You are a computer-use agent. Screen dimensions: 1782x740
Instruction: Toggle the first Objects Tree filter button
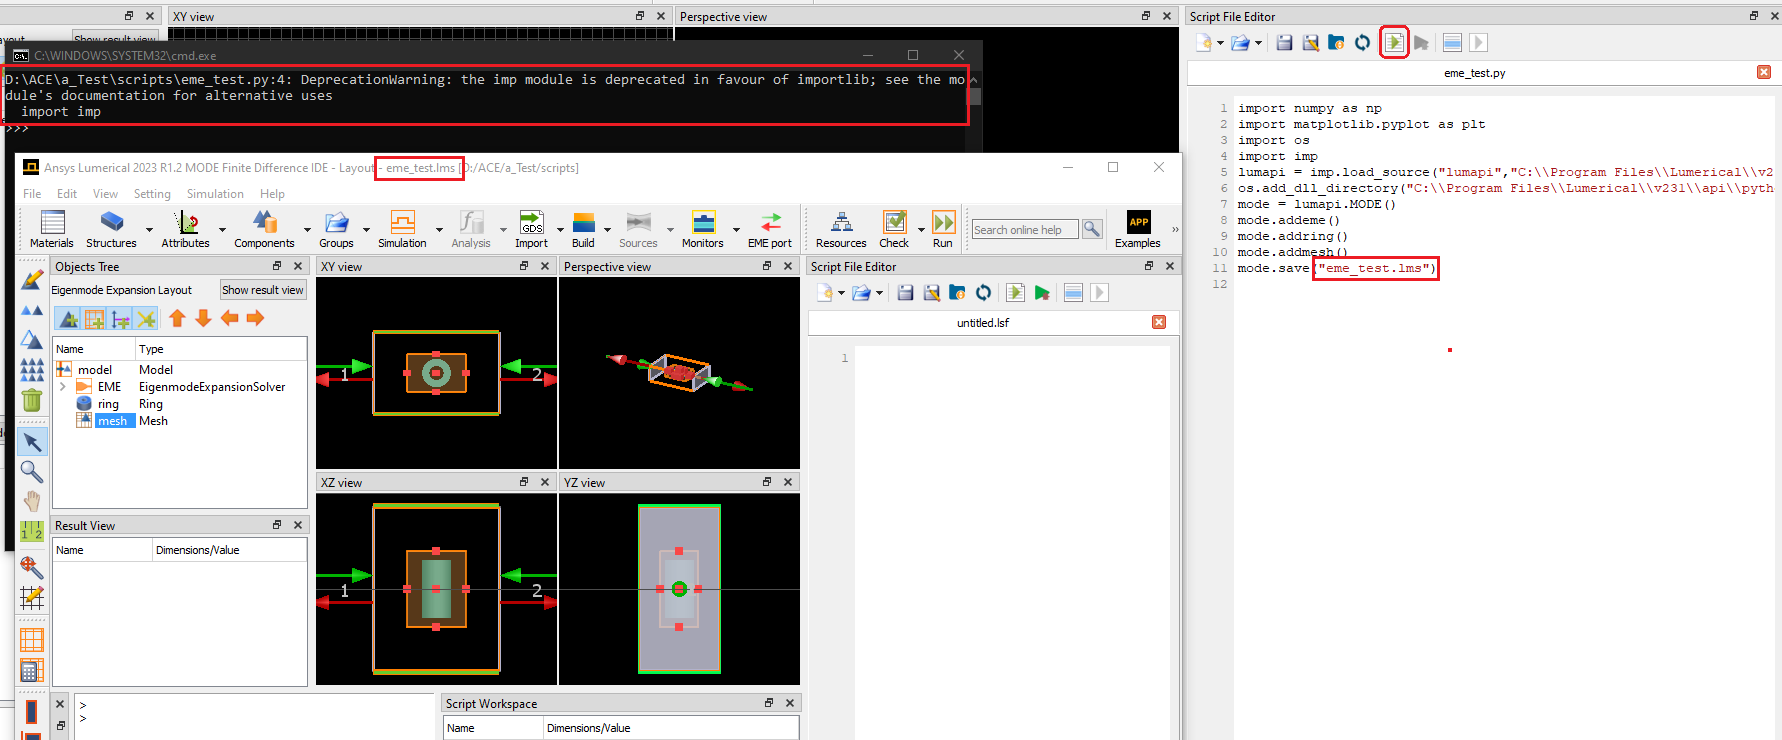coord(69,319)
